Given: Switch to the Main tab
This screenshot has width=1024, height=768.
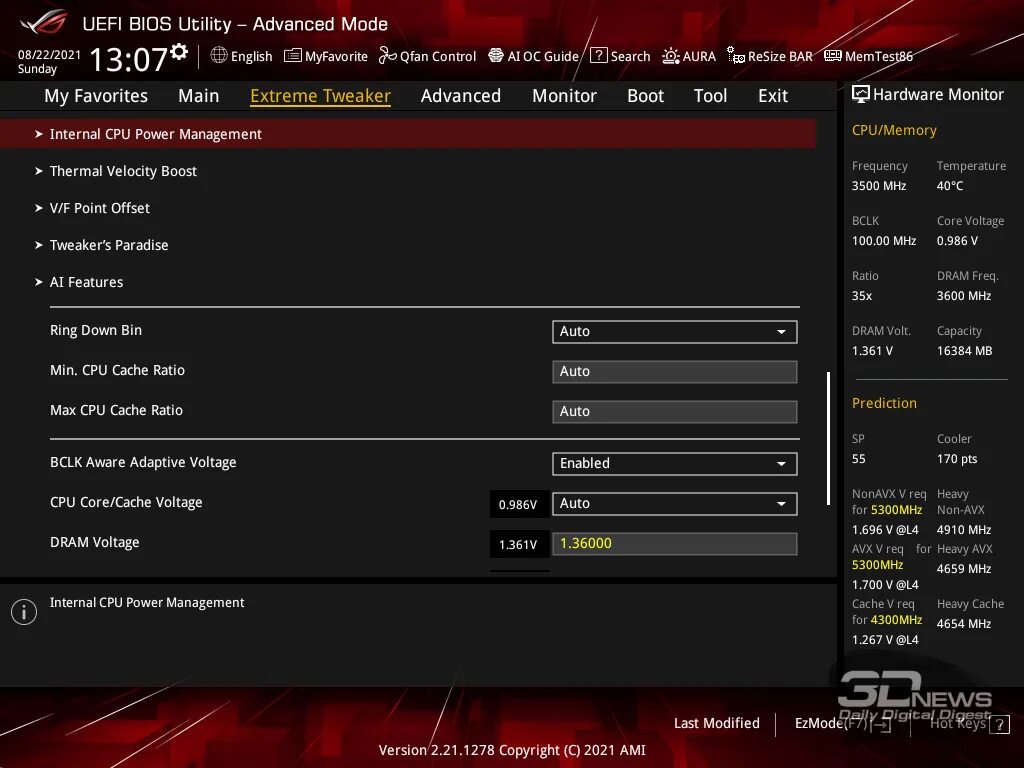Looking at the screenshot, I should 199,96.
